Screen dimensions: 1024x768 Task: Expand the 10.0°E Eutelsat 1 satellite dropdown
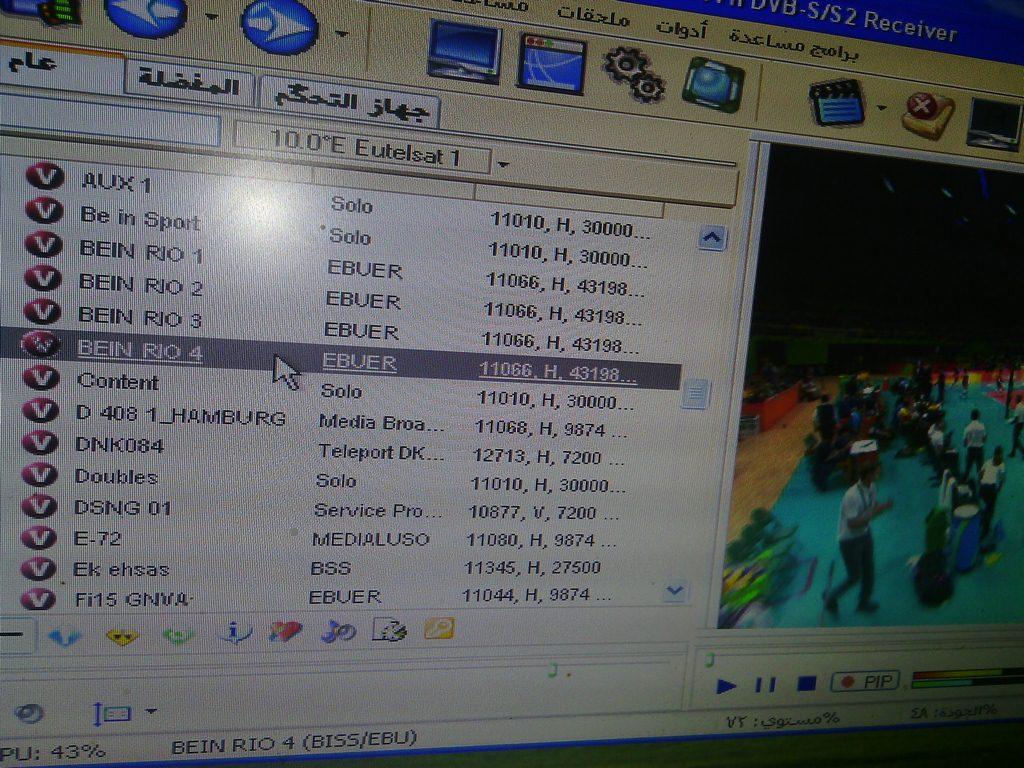tap(503, 165)
